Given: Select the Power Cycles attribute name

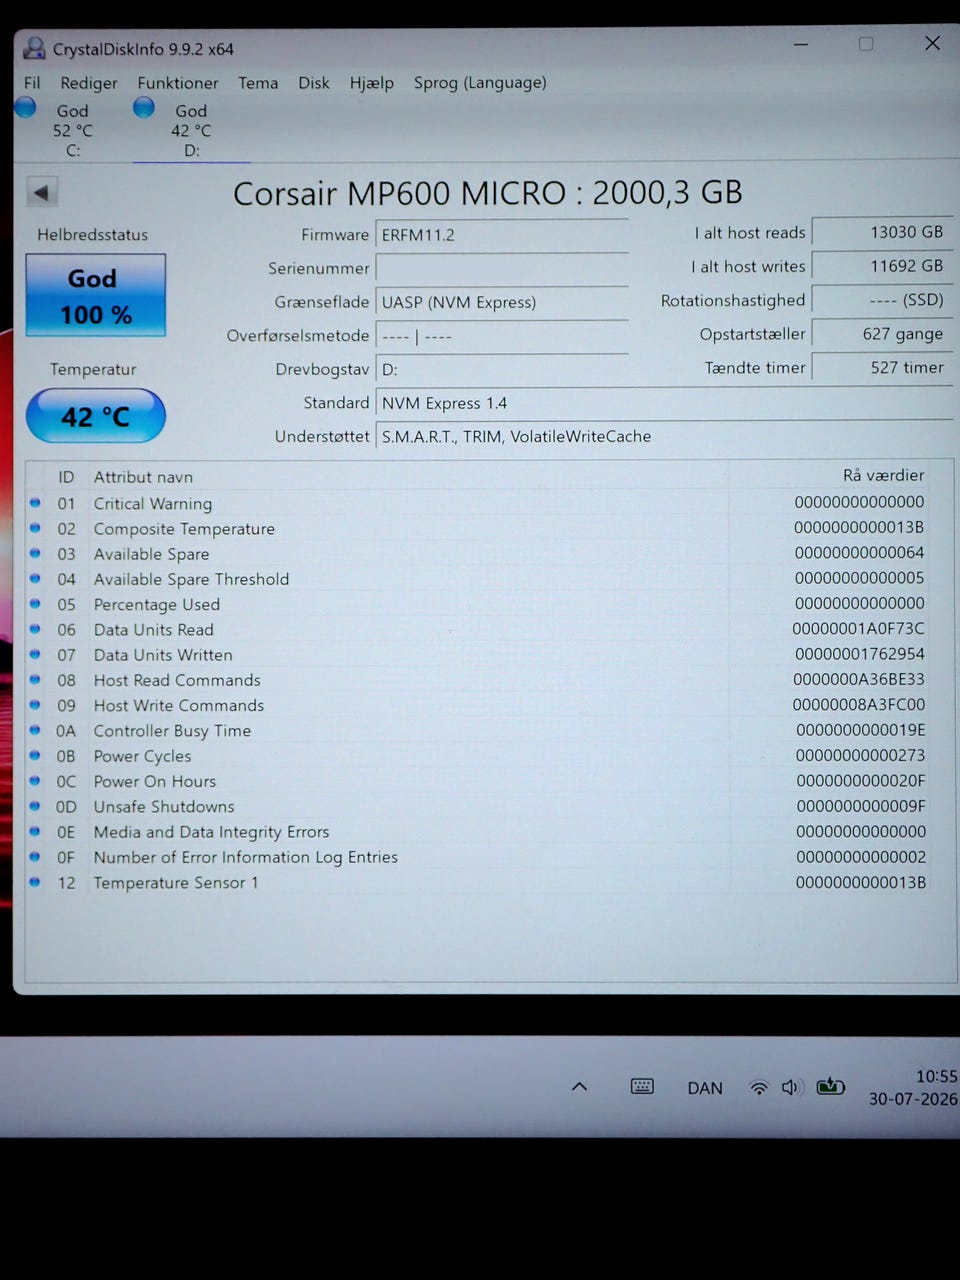Looking at the screenshot, I should (142, 756).
